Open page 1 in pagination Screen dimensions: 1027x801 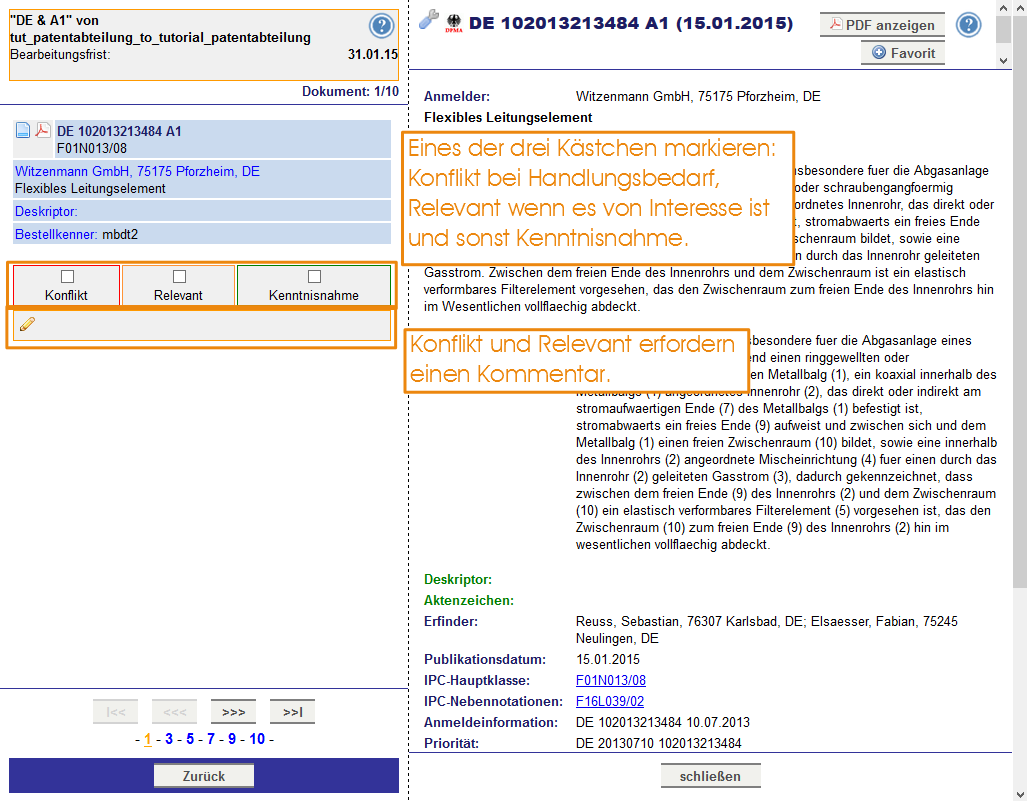coord(147,739)
